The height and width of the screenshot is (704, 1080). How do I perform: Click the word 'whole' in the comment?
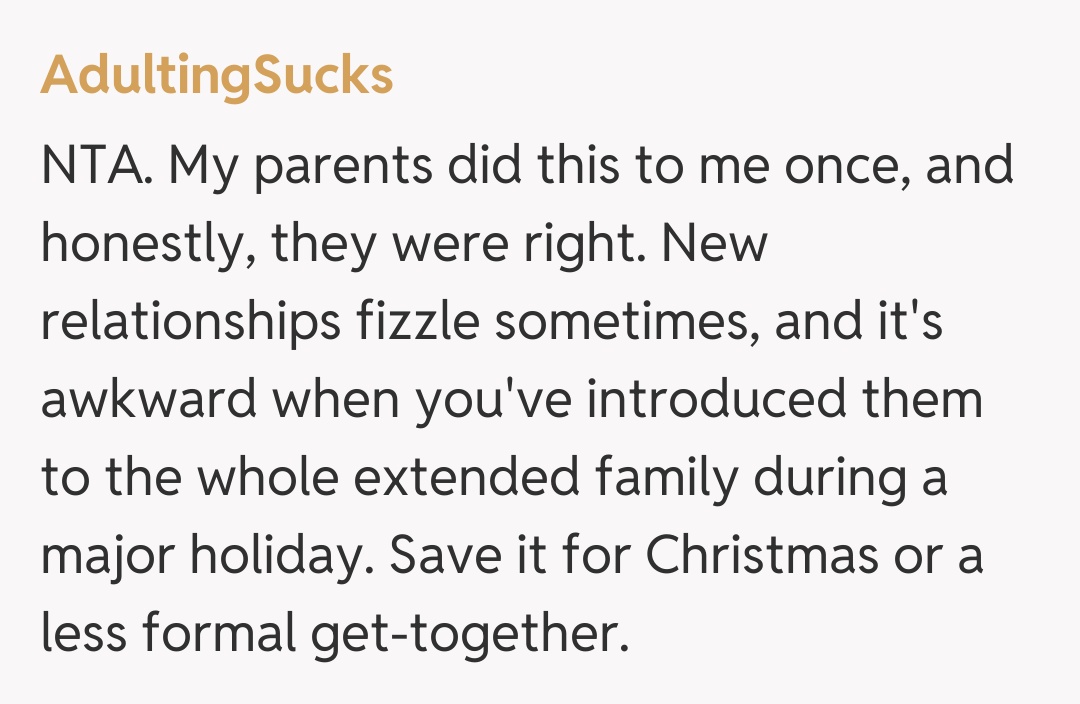click(268, 480)
